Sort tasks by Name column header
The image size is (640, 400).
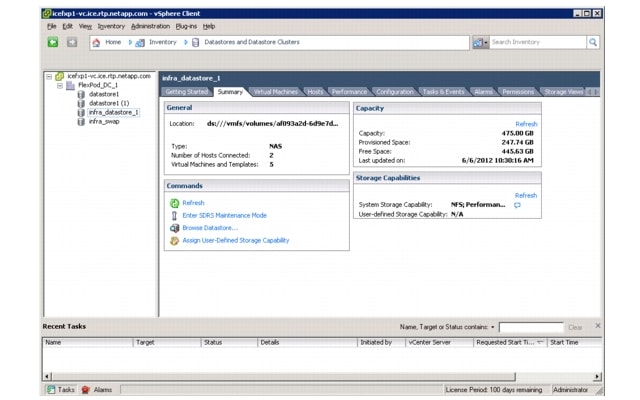[88, 342]
